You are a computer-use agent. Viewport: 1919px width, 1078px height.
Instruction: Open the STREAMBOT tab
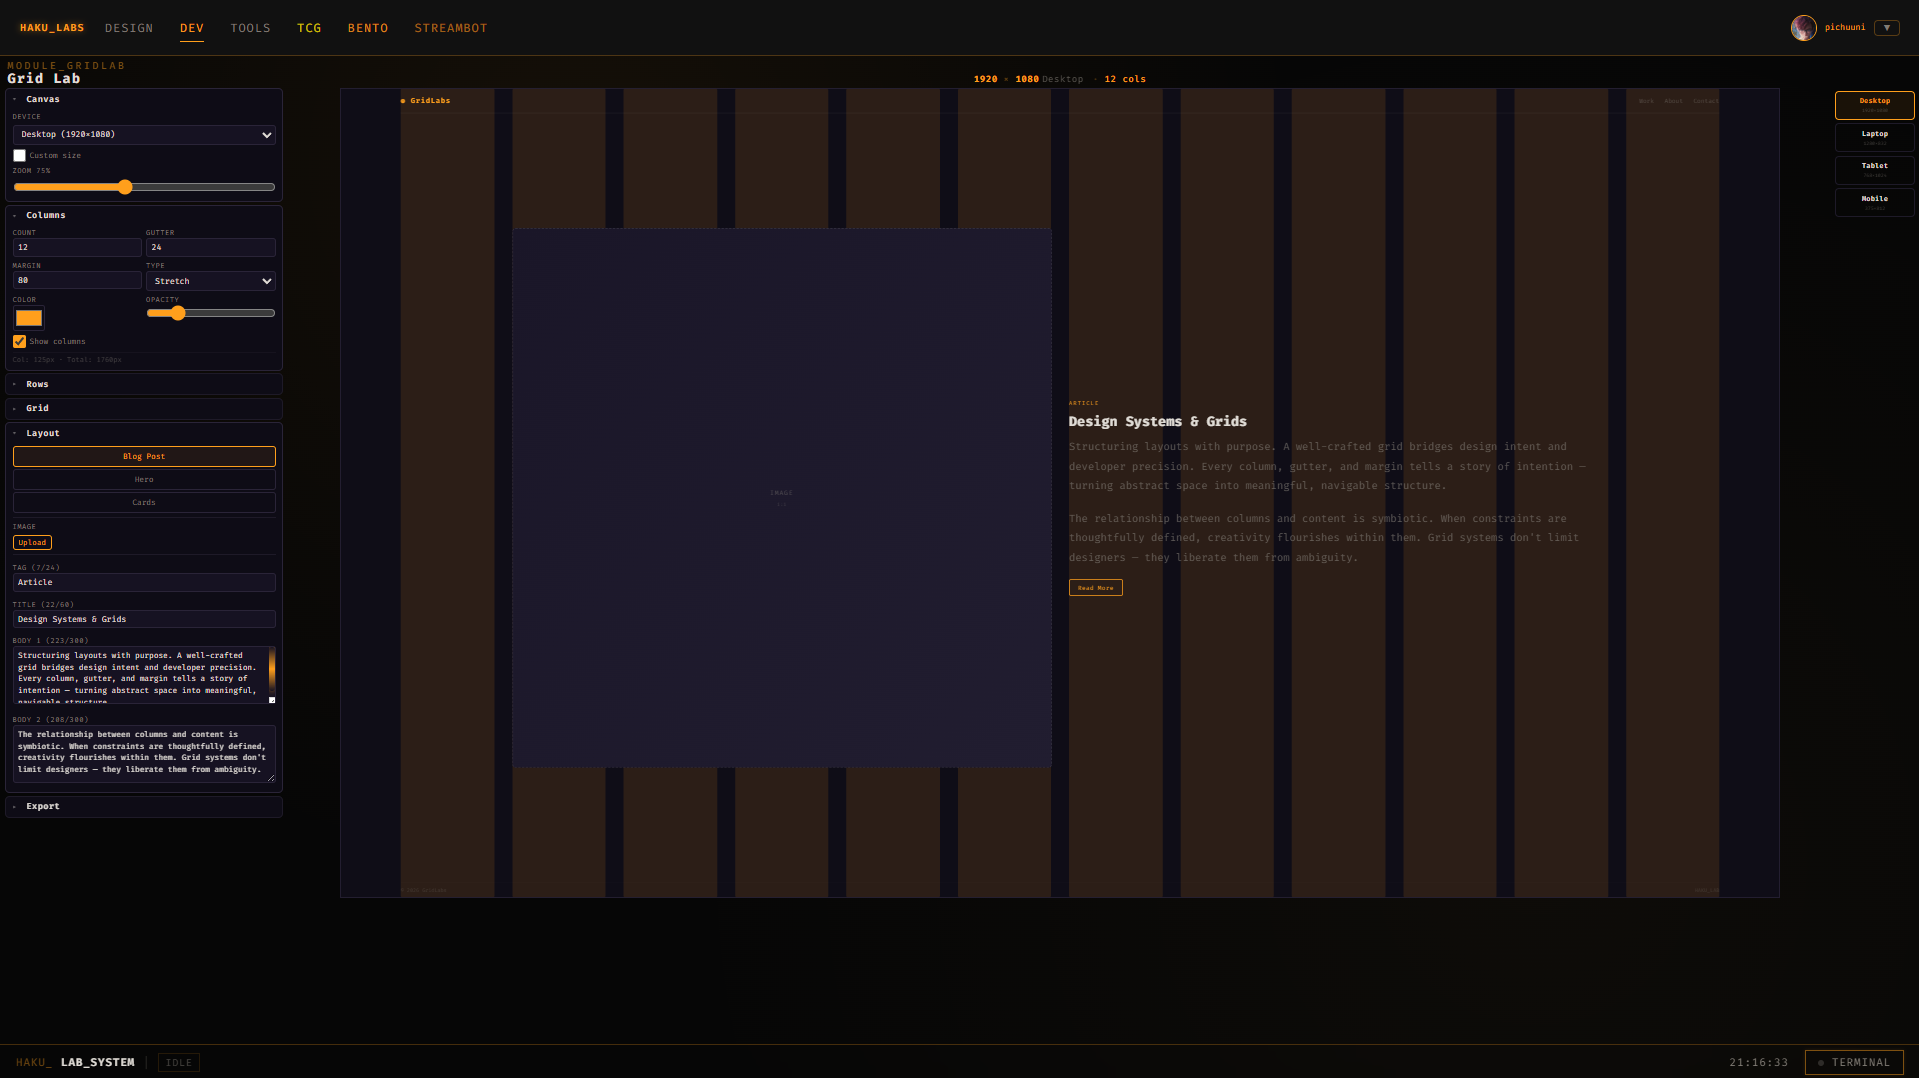[x=451, y=28]
